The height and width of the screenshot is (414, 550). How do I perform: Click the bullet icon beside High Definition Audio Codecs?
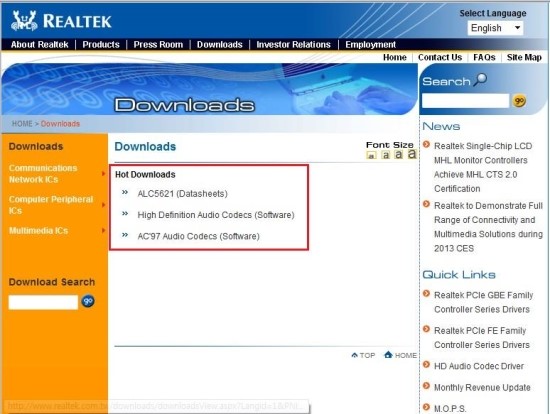click(125, 214)
